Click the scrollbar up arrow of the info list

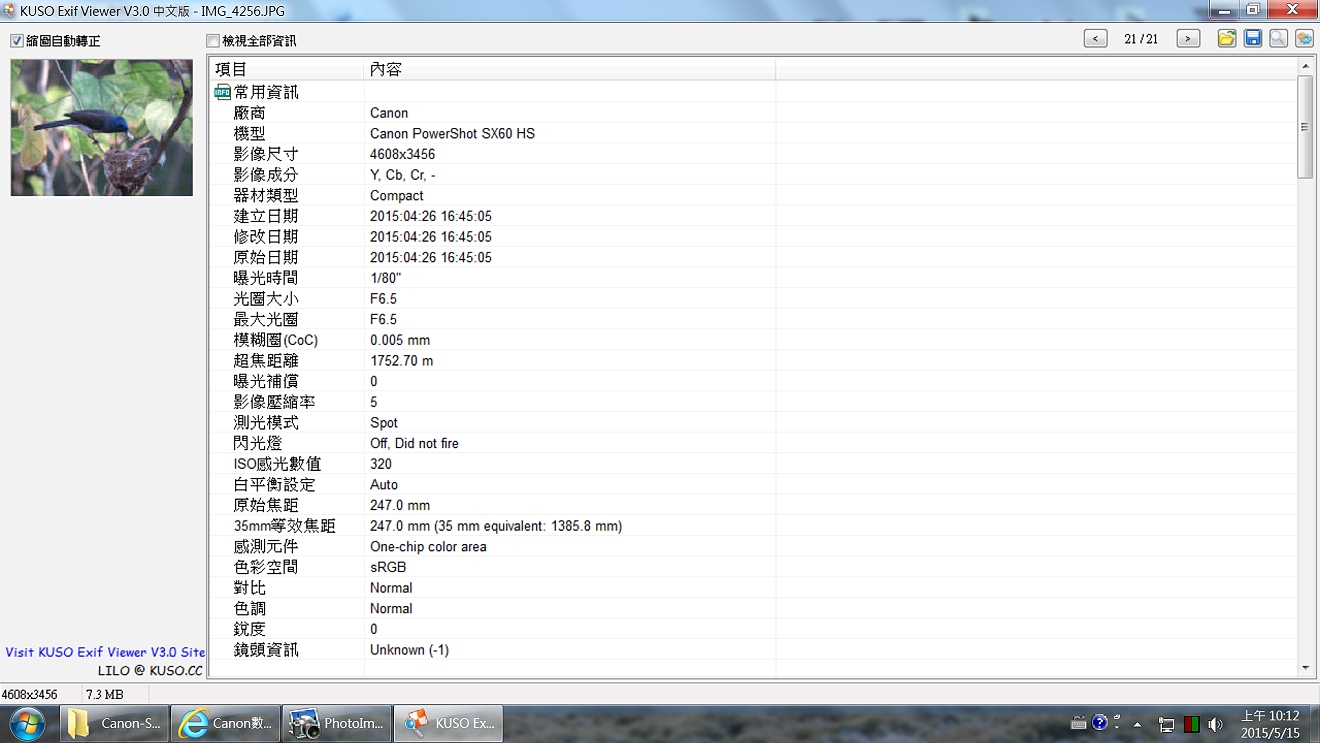click(1305, 66)
